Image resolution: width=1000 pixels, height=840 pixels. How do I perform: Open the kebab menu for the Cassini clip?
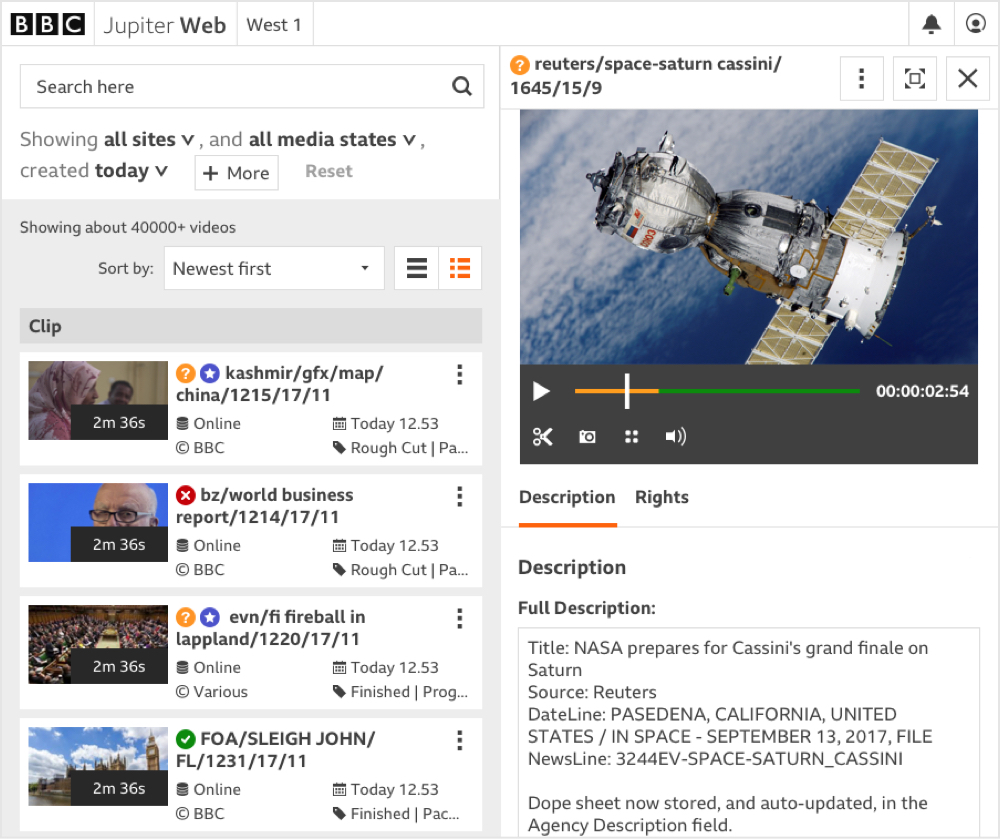pos(861,77)
